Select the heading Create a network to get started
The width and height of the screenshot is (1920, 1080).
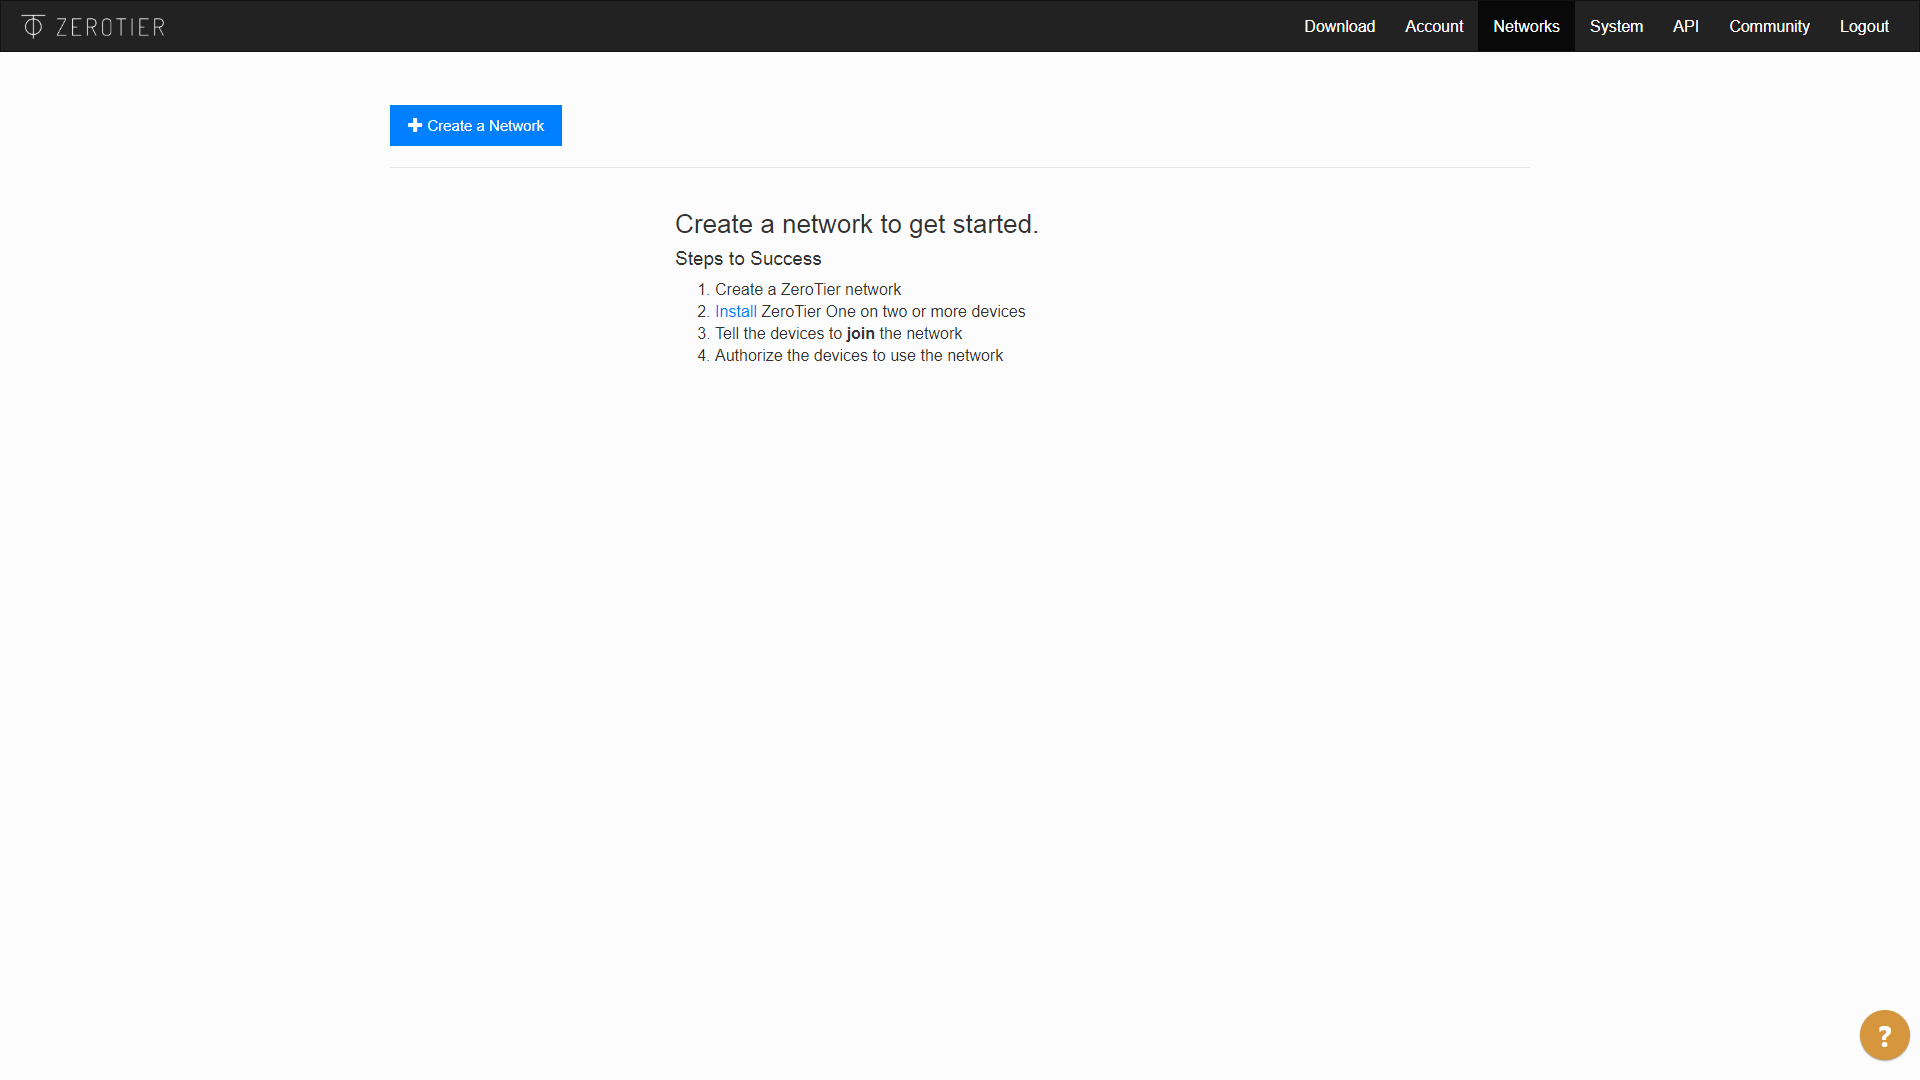click(x=857, y=224)
